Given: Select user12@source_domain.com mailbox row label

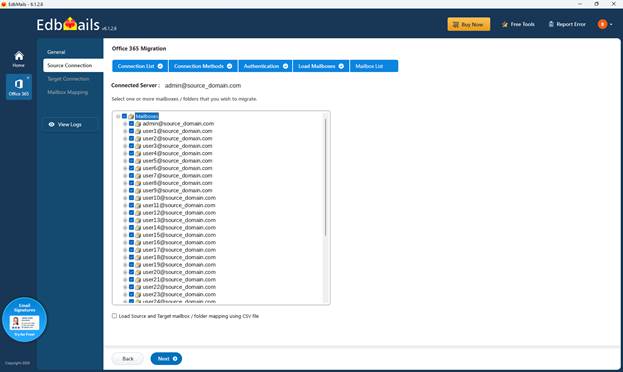Looking at the screenshot, I should [179, 213].
